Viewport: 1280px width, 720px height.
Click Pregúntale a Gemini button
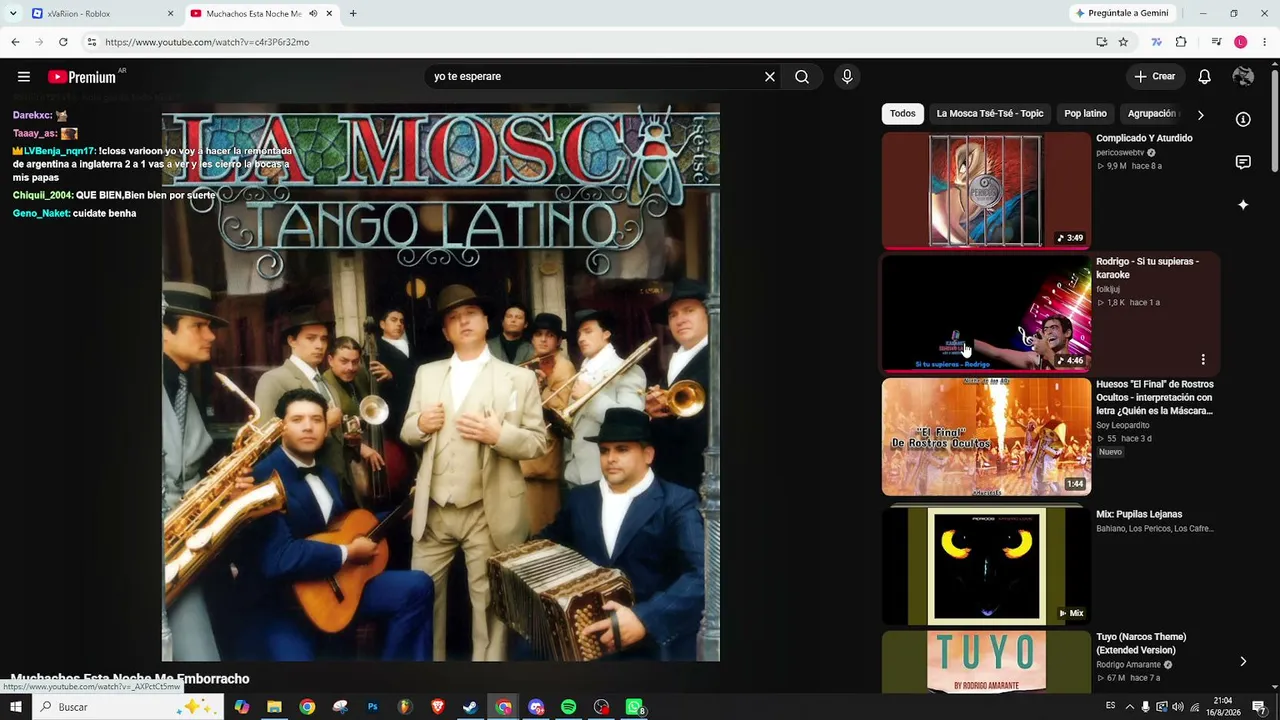[x=1121, y=14]
